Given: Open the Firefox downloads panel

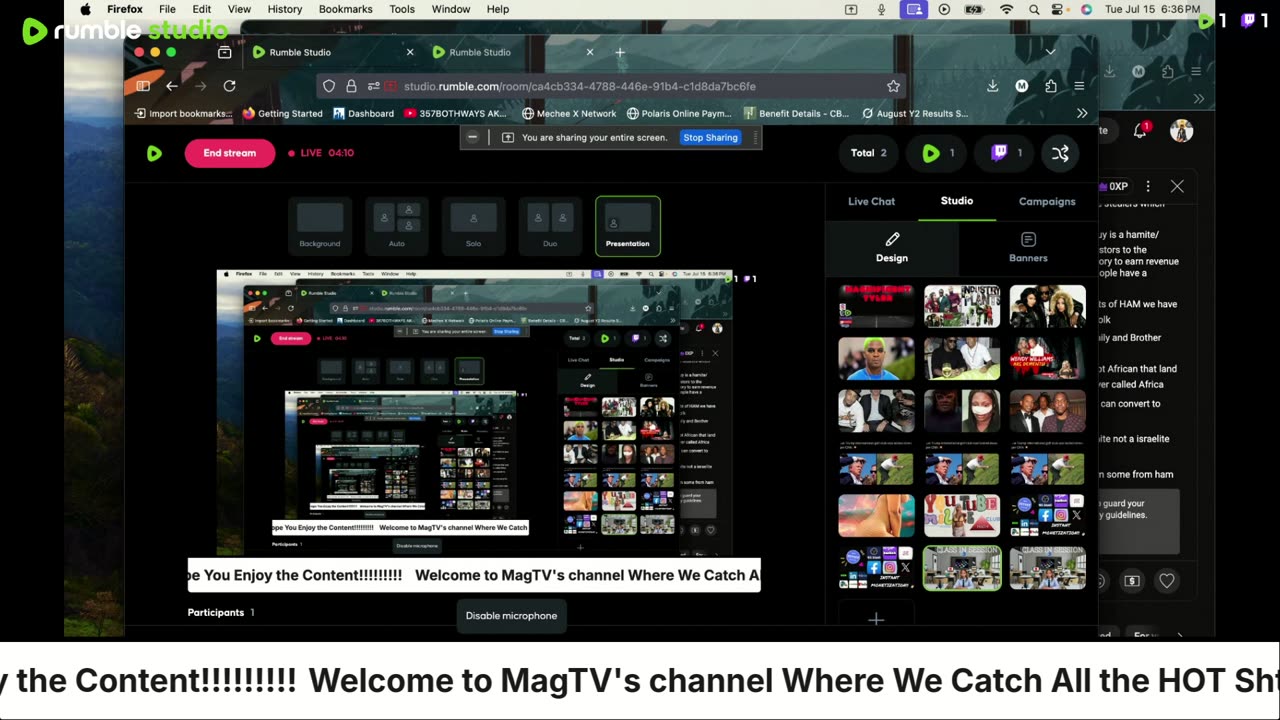Looking at the screenshot, I should [992, 86].
